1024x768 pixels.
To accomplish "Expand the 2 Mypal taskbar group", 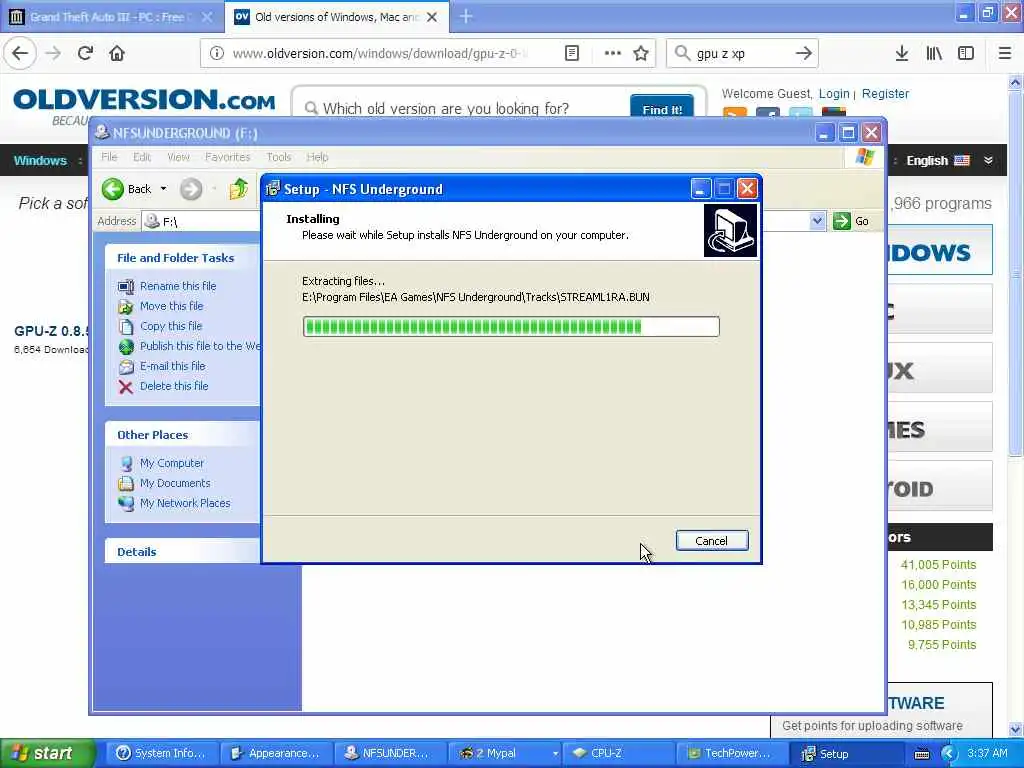I will (555, 753).
